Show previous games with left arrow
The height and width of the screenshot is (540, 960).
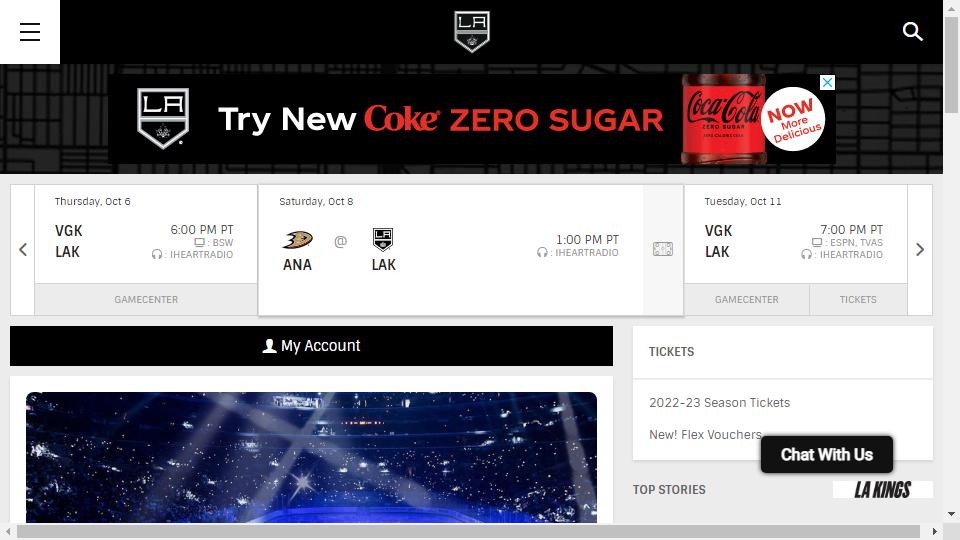pyautogui.click(x=23, y=249)
